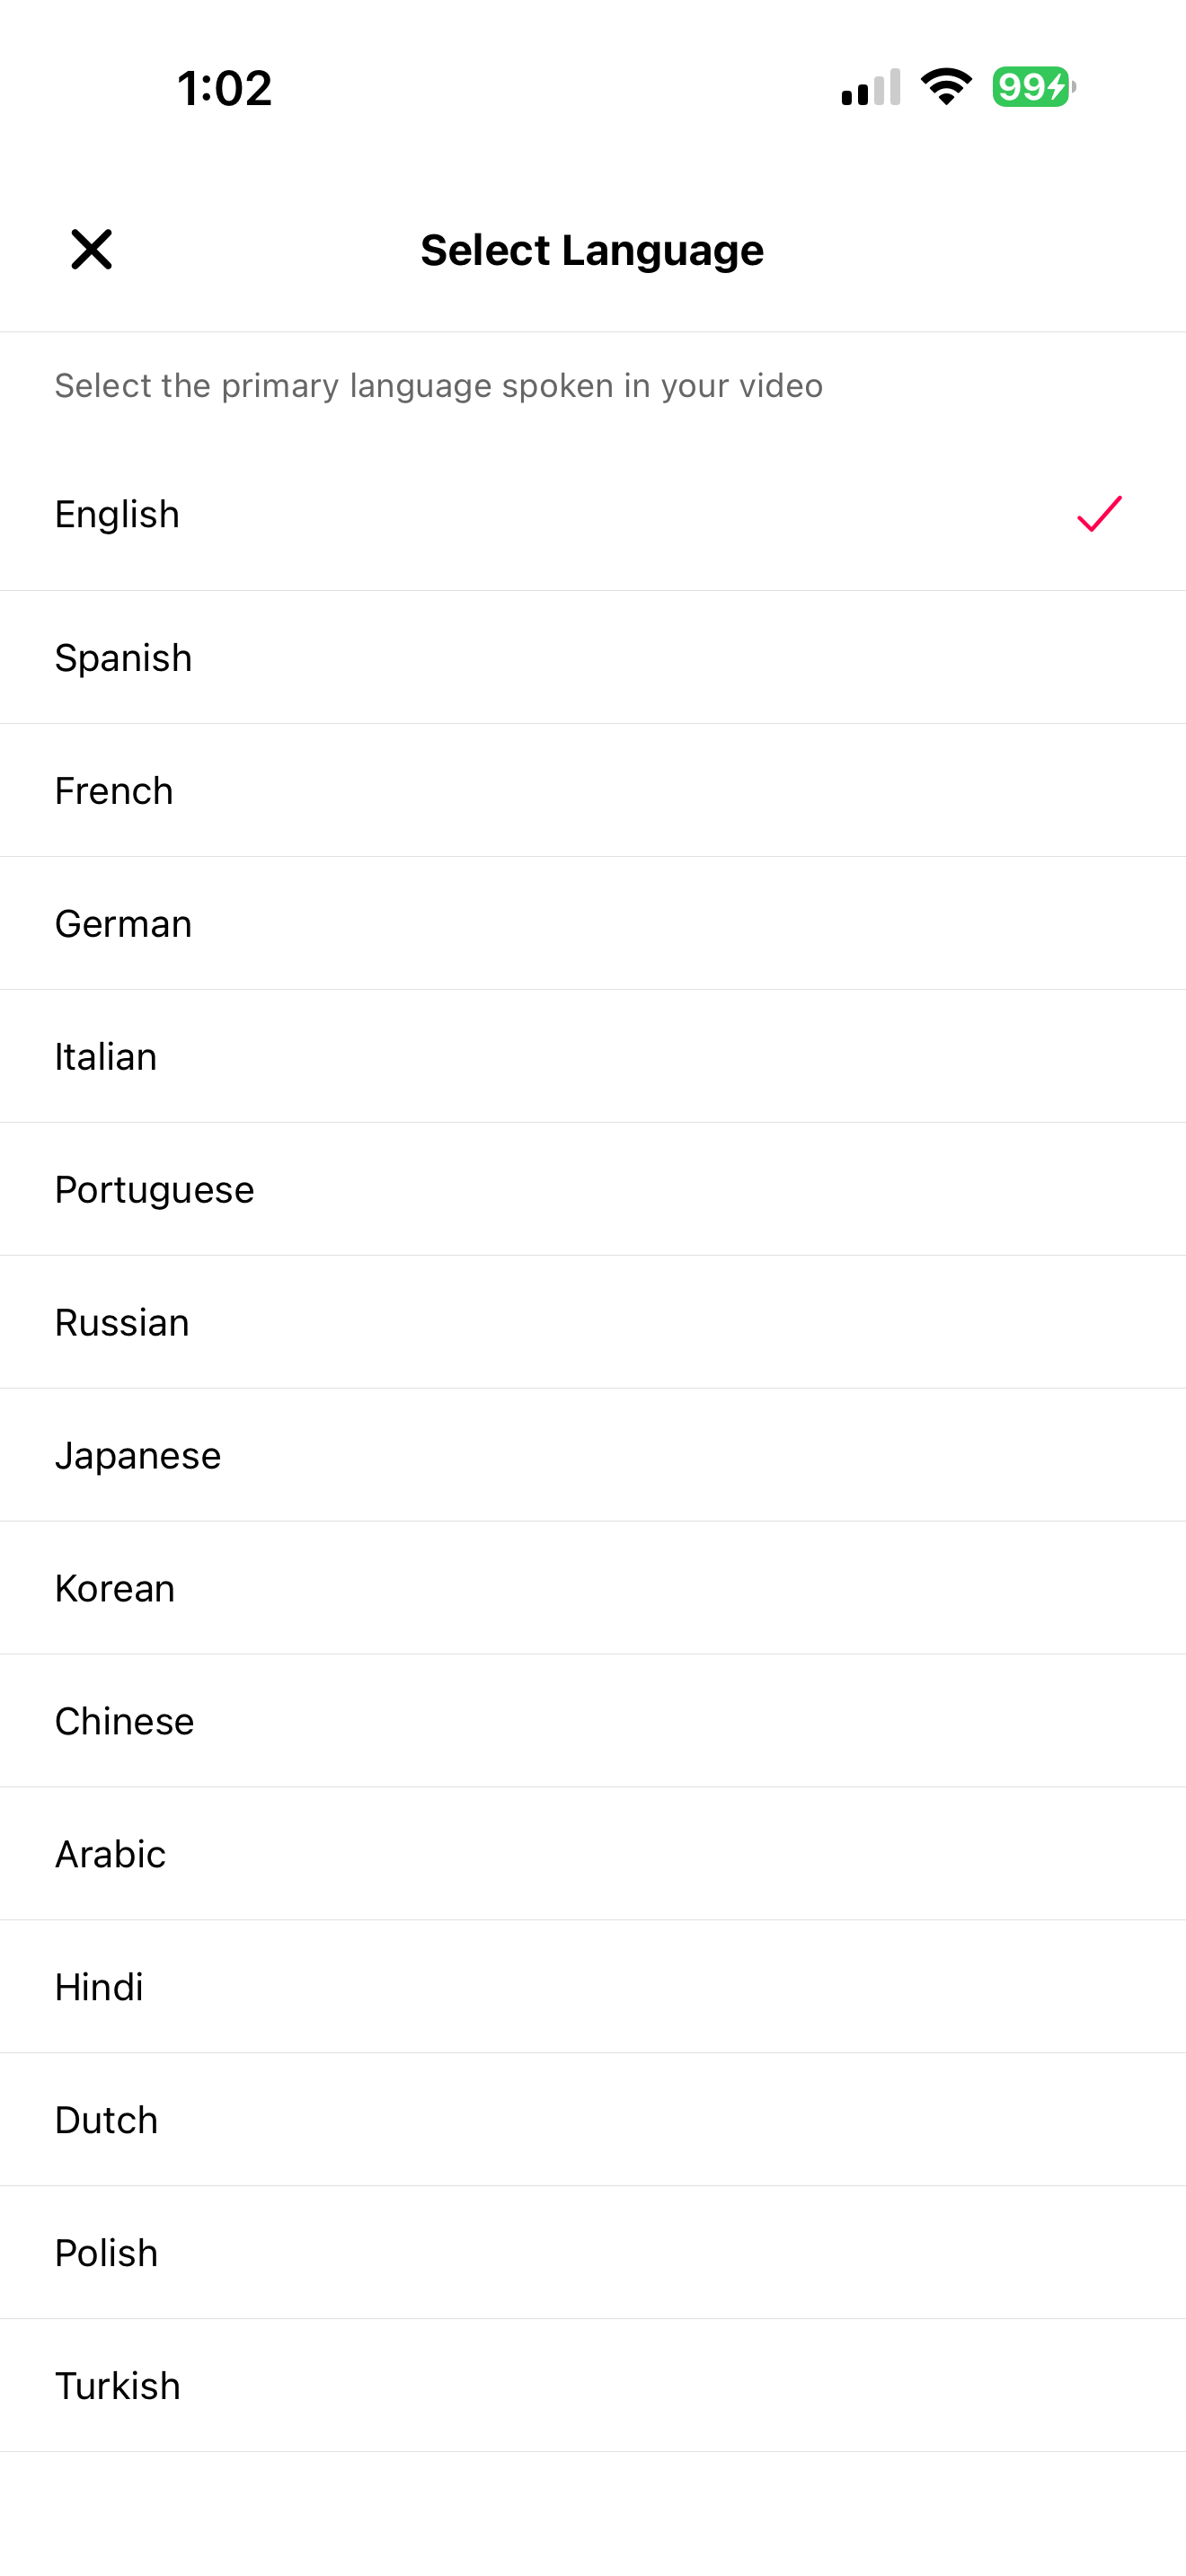Close the Select Language screen
Screen dimensions: 1186x2576
click(x=91, y=249)
